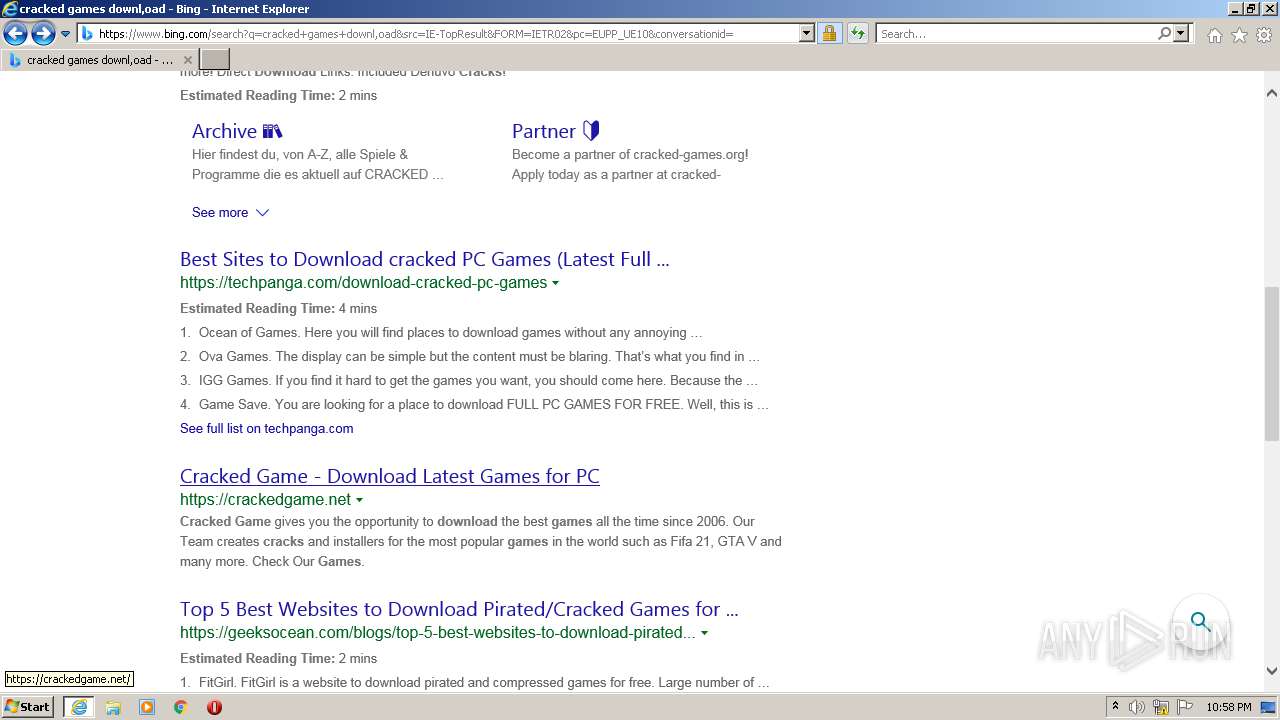Click Internet Explorer taskbar icon
Screen dimensions: 1280x720
pyautogui.click(x=79, y=707)
